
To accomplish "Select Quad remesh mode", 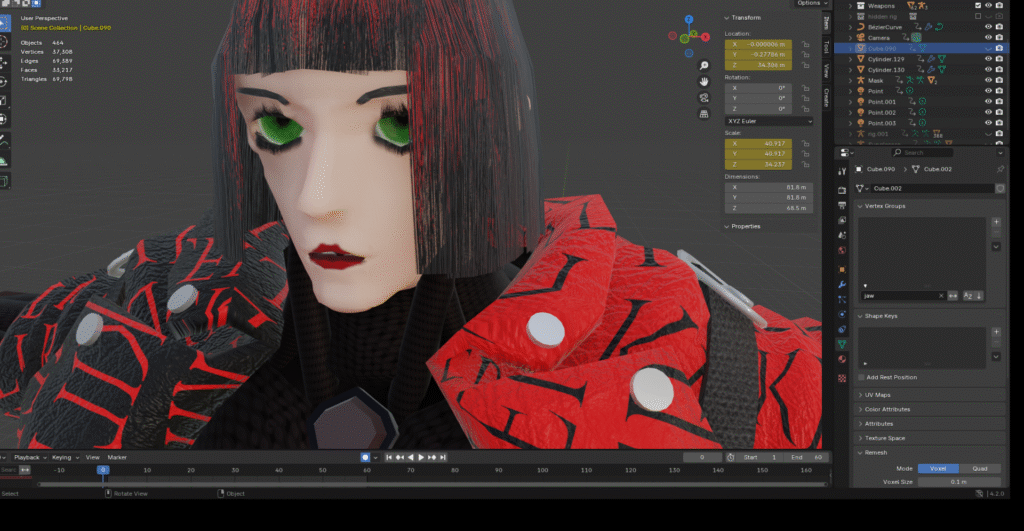I will 980,468.
